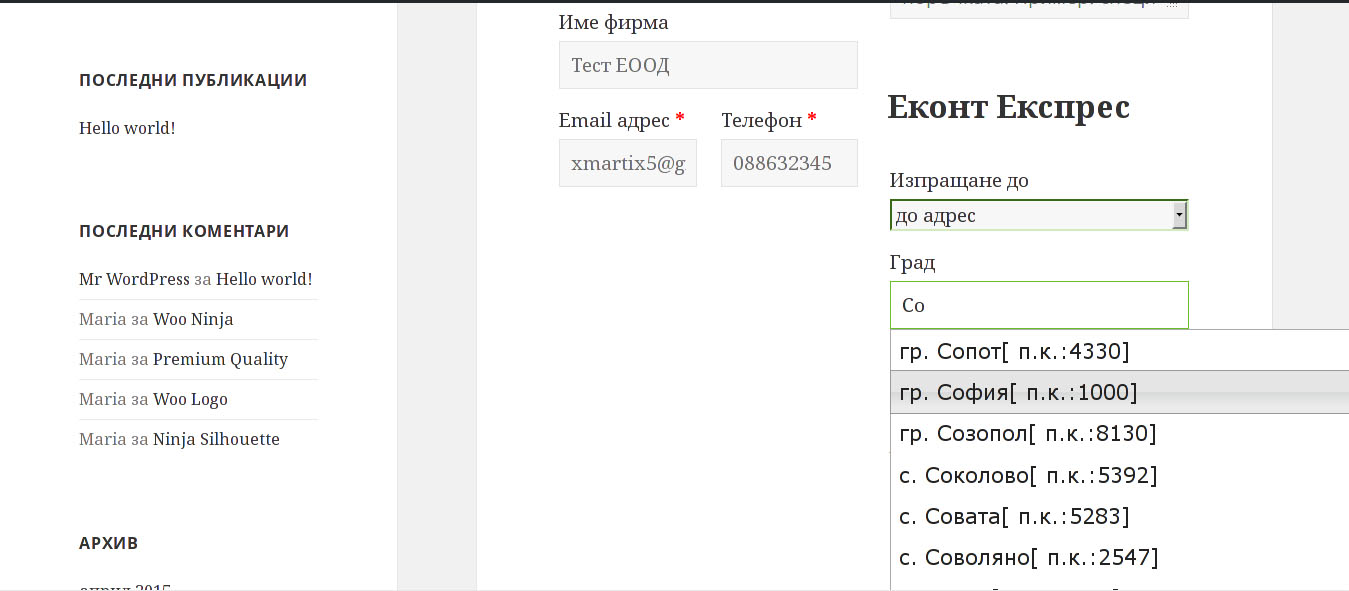Open the 'до адрес' delivery dropdown
Viewport: 1349px width, 591px height.
coord(1039,215)
